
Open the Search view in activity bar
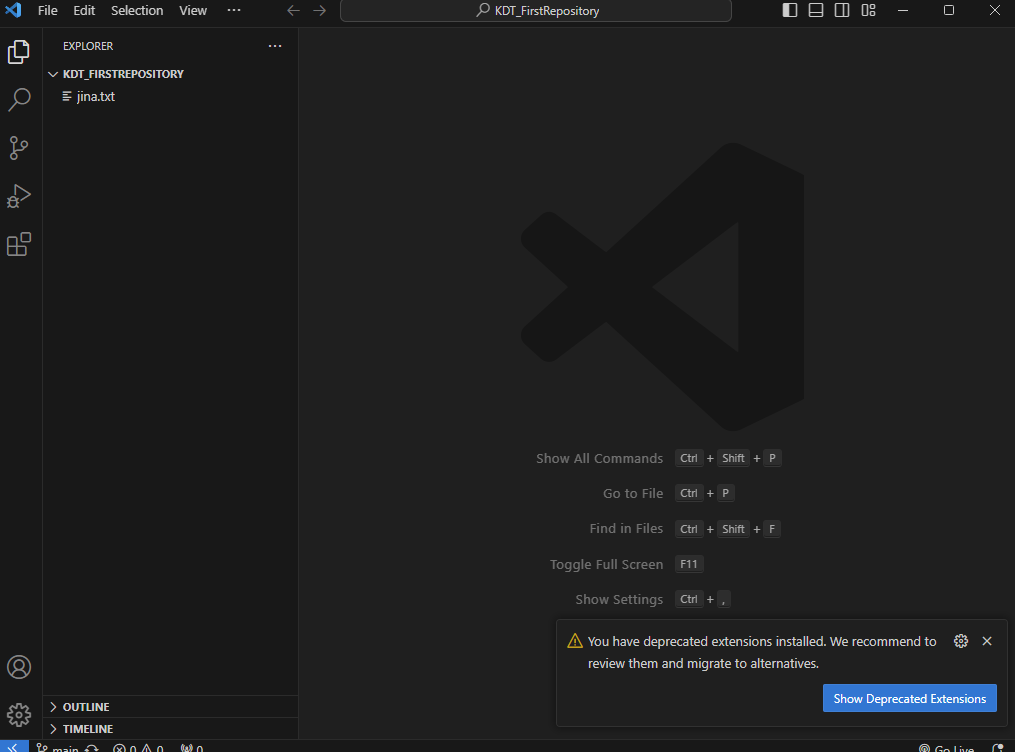[19, 100]
